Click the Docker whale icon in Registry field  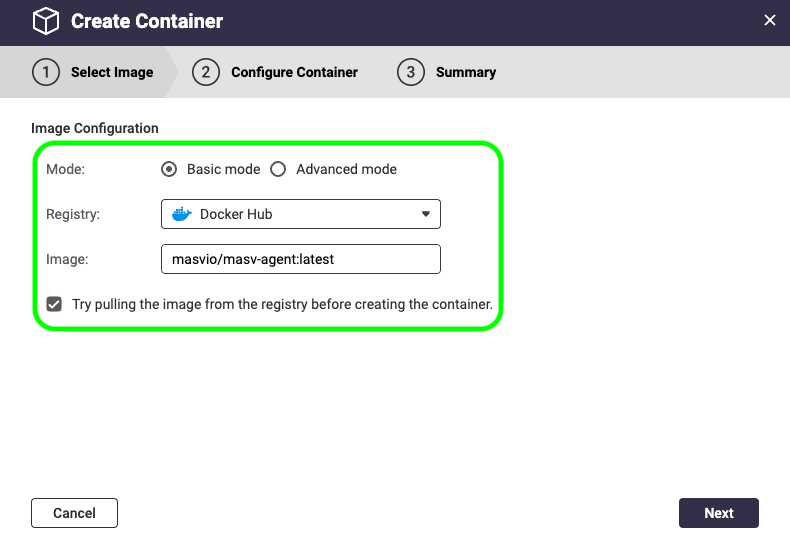181,214
